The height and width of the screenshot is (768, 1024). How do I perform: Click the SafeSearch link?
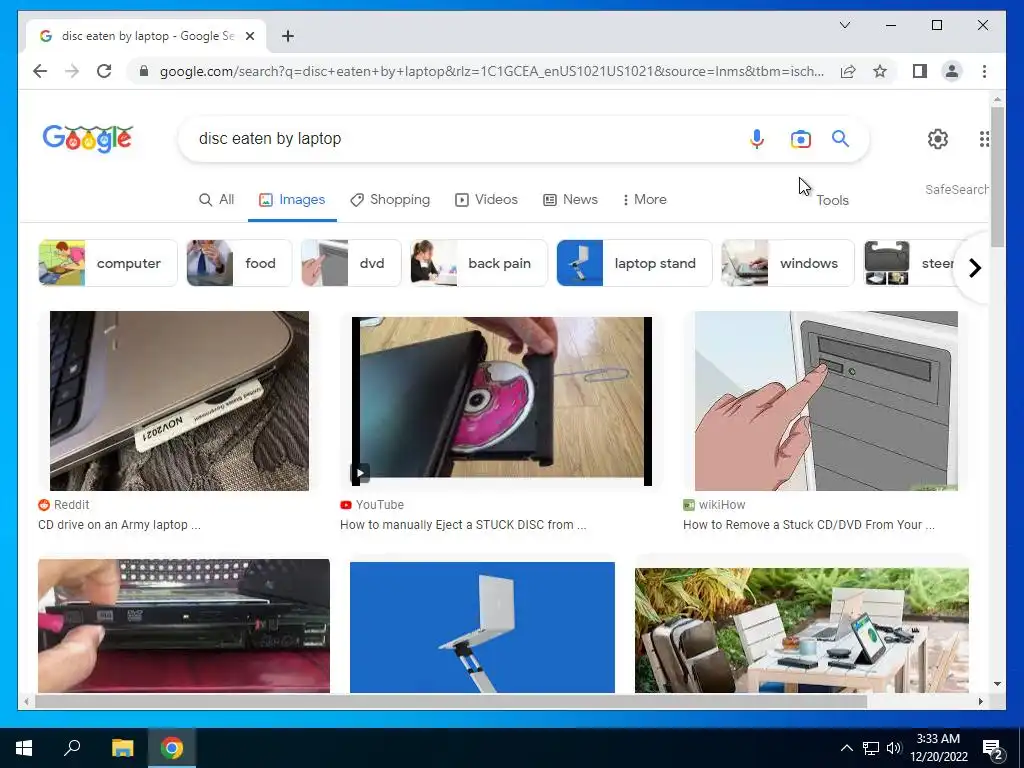[x=956, y=189]
